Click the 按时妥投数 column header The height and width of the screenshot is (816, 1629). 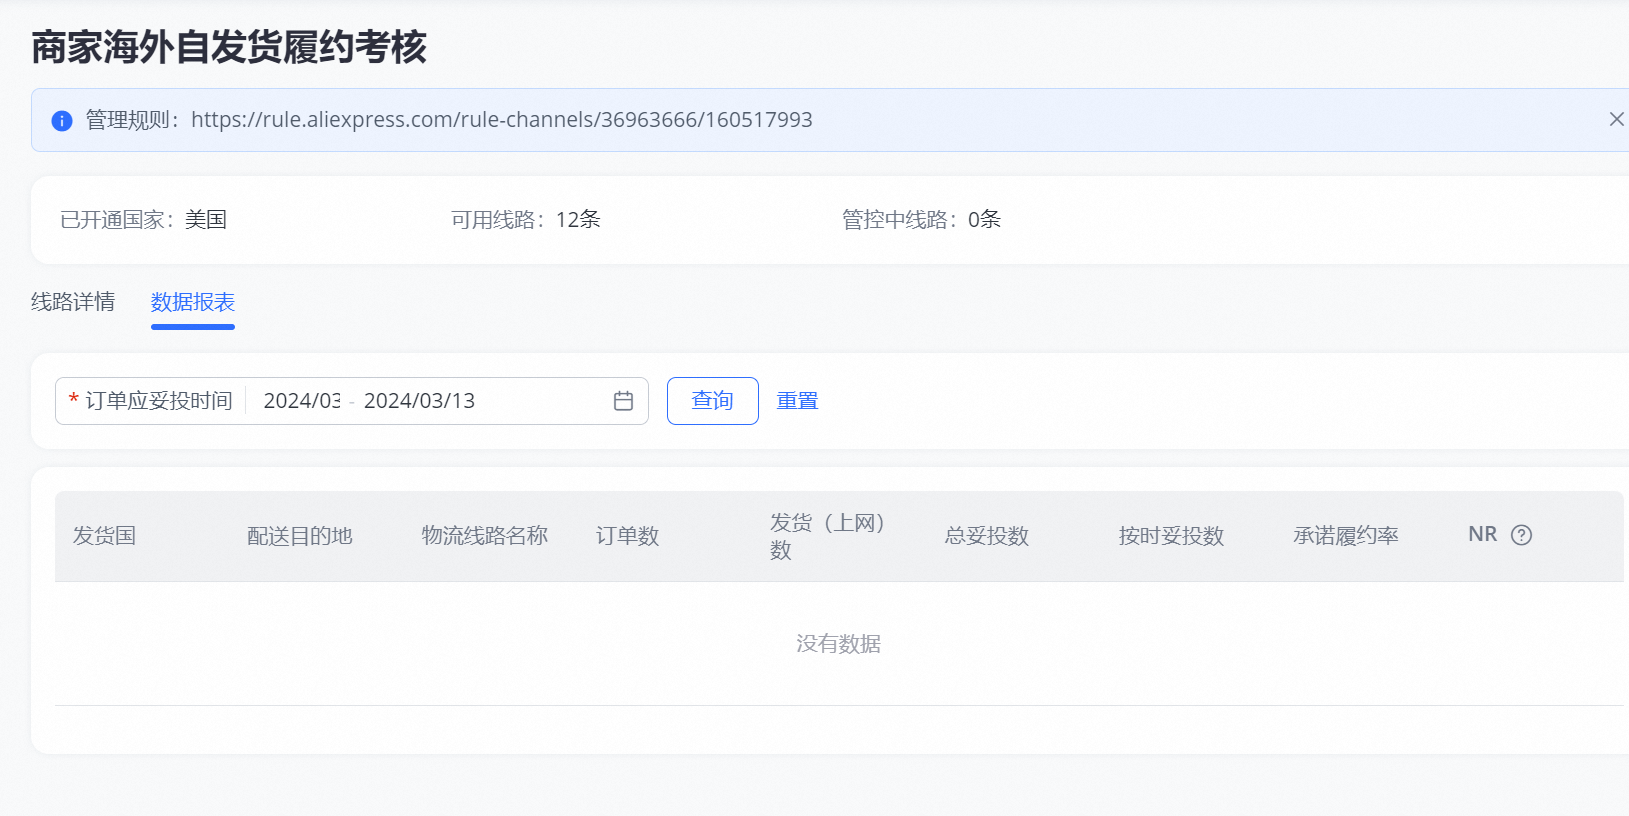click(1171, 536)
